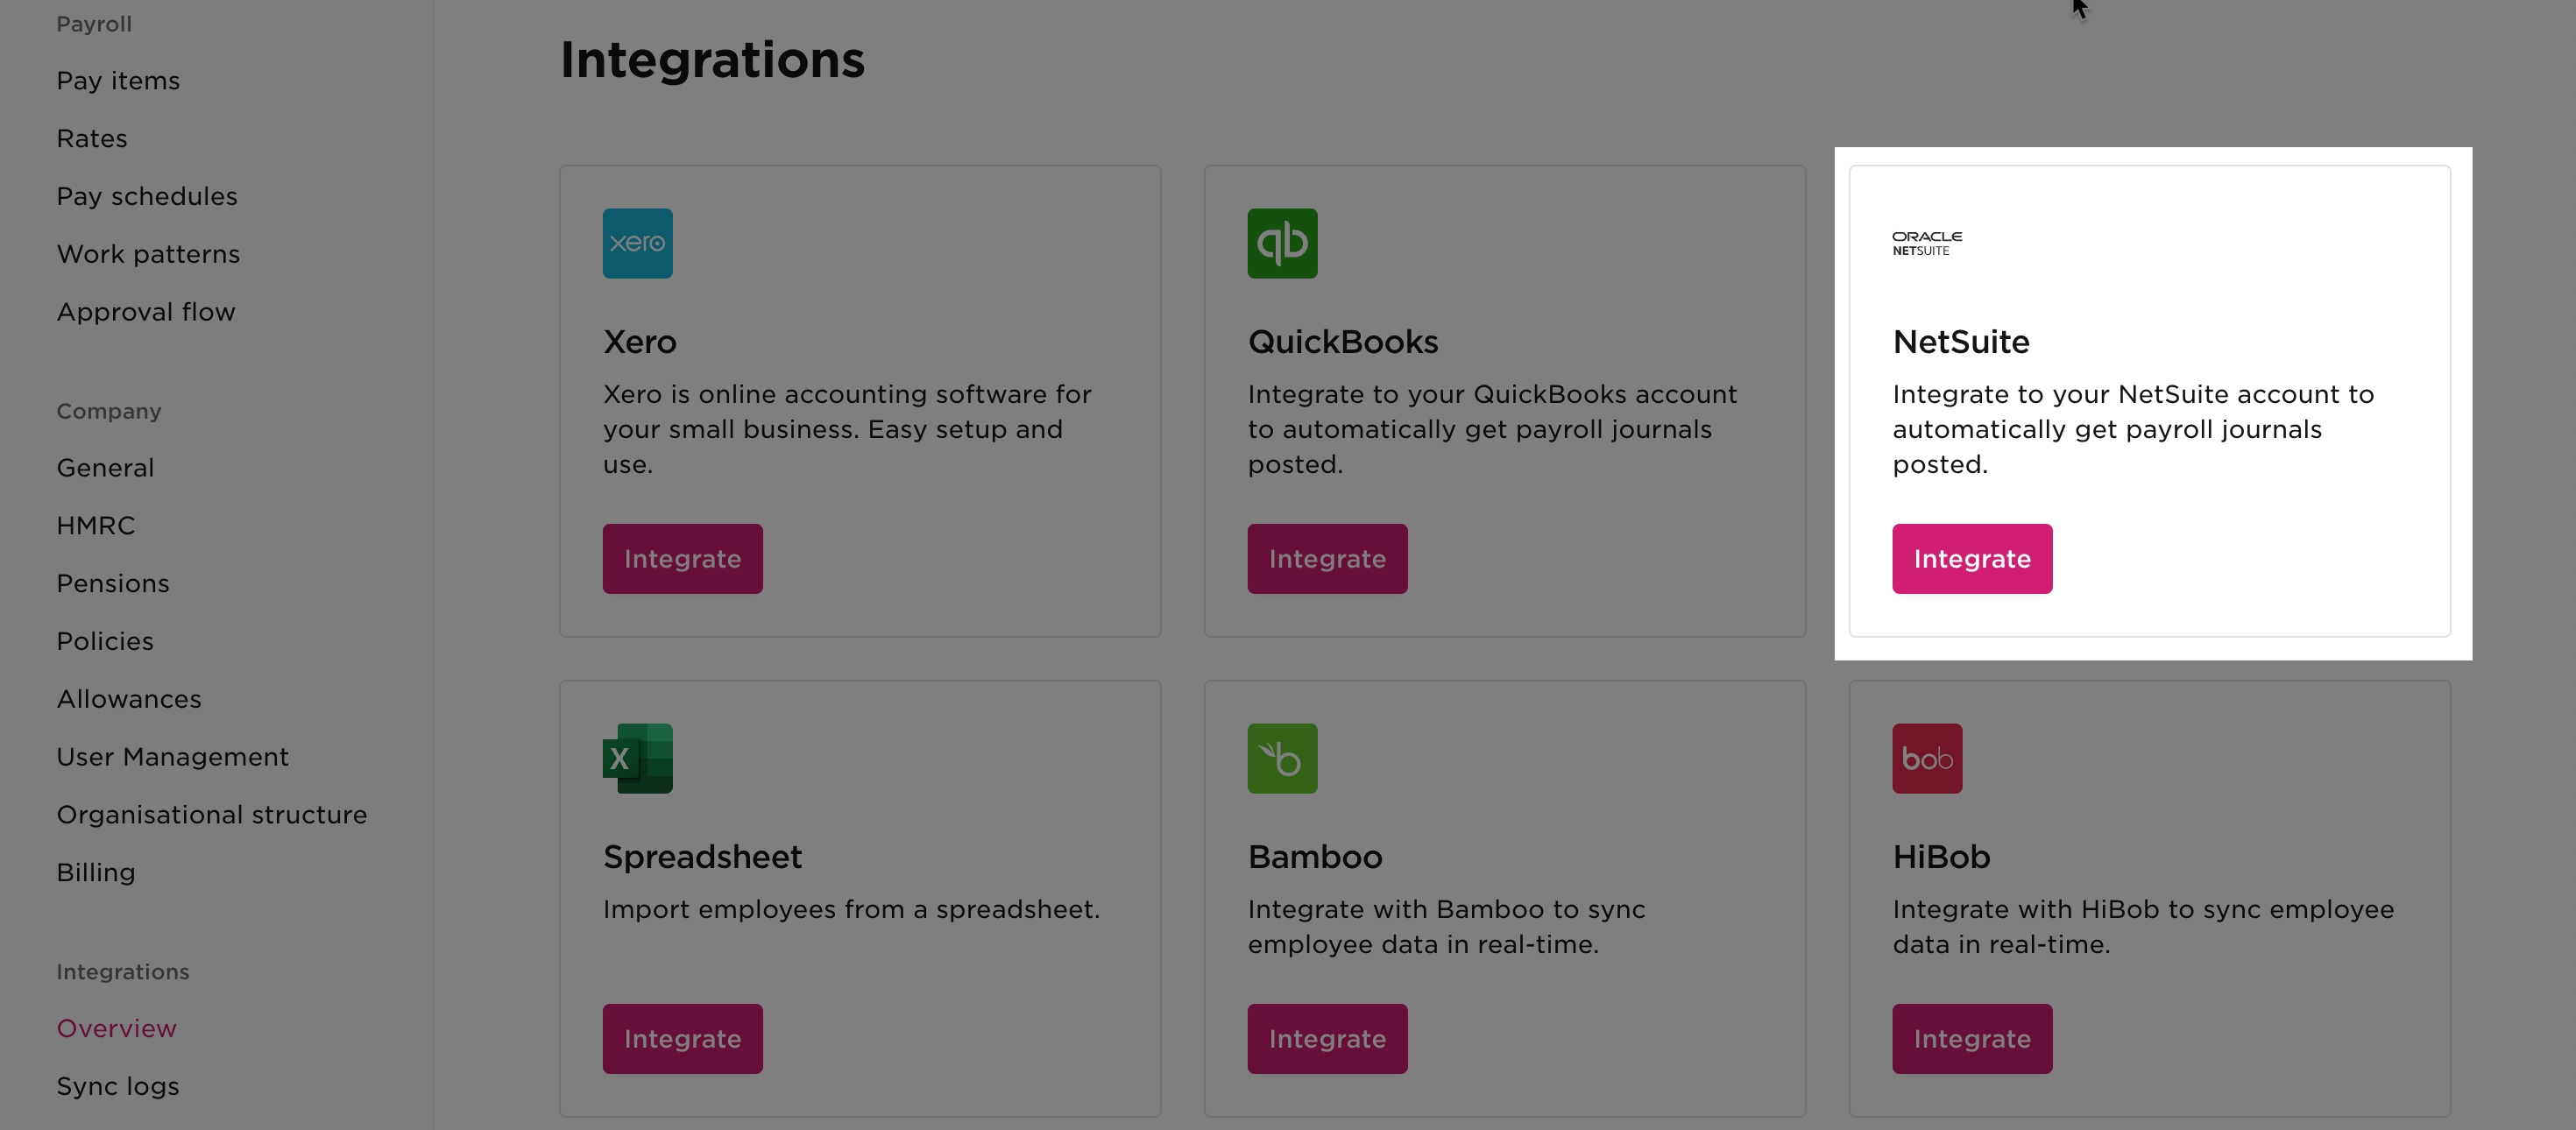The height and width of the screenshot is (1130, 2576).
Task: Integrate with NetSuite
Action: pos(1971,558)
